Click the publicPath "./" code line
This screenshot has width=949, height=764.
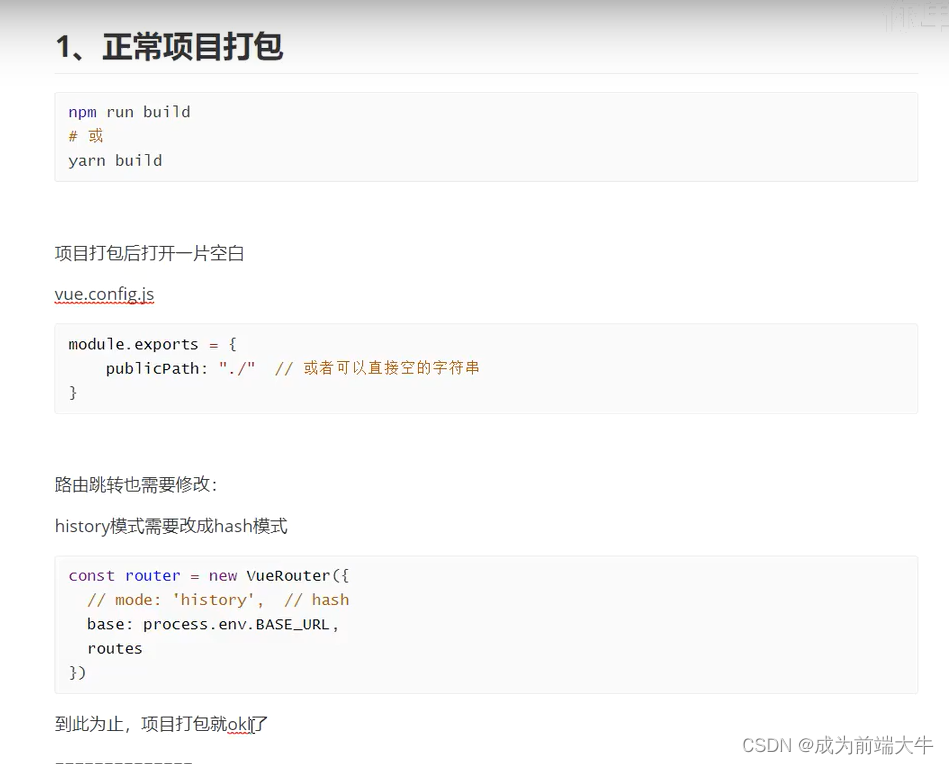click(162, 368)
